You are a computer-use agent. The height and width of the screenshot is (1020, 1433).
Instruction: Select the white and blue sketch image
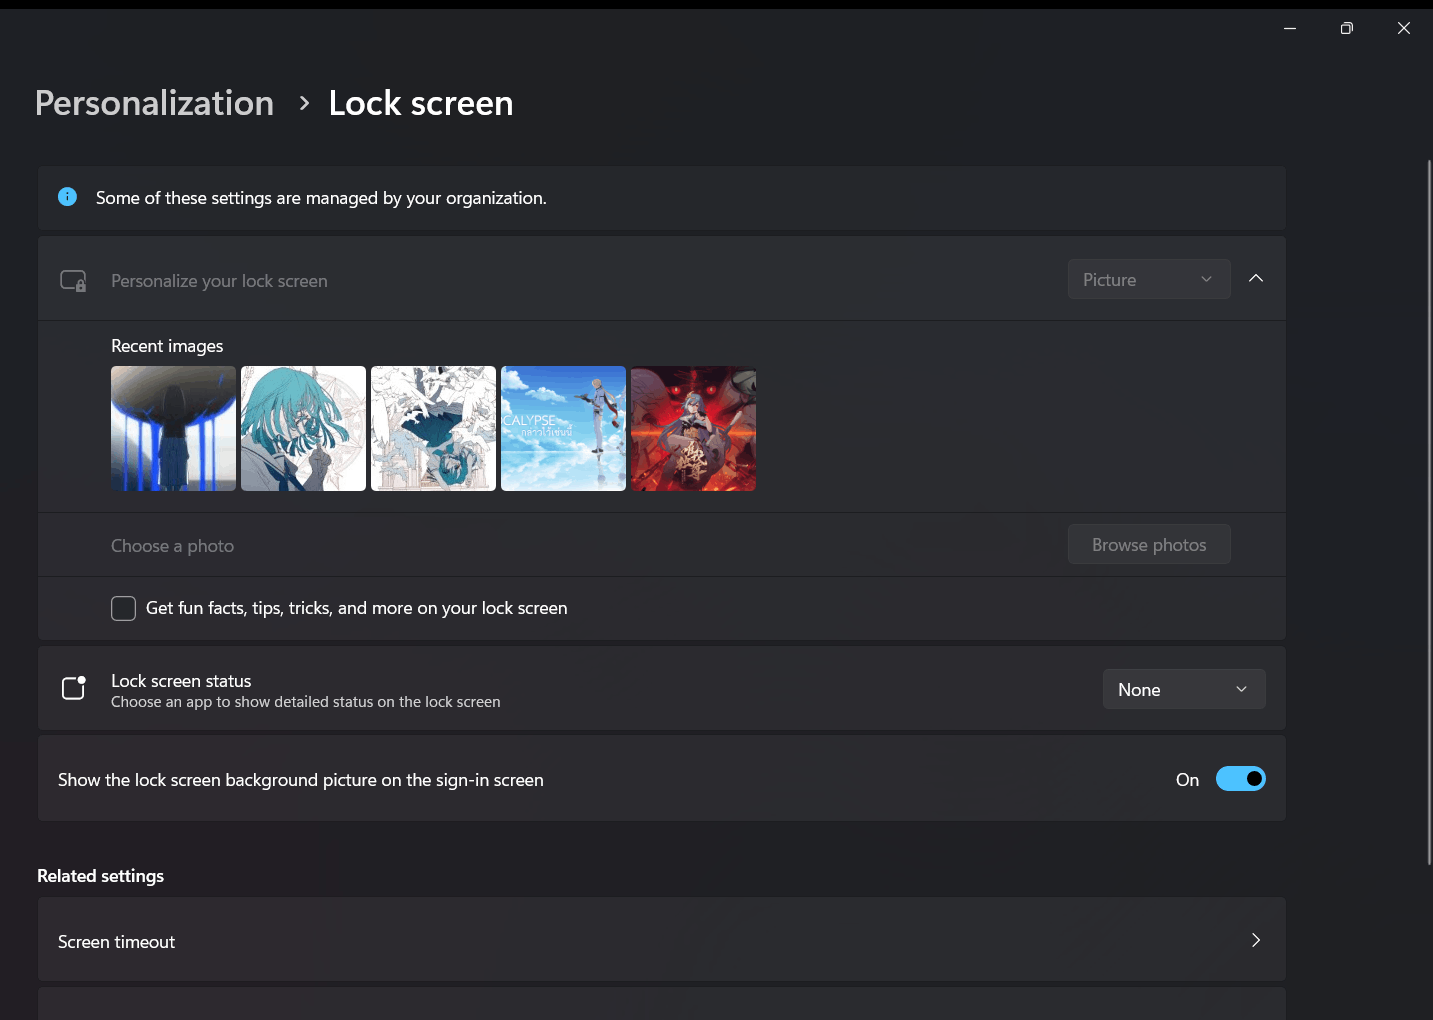click(x=434, y=428)
